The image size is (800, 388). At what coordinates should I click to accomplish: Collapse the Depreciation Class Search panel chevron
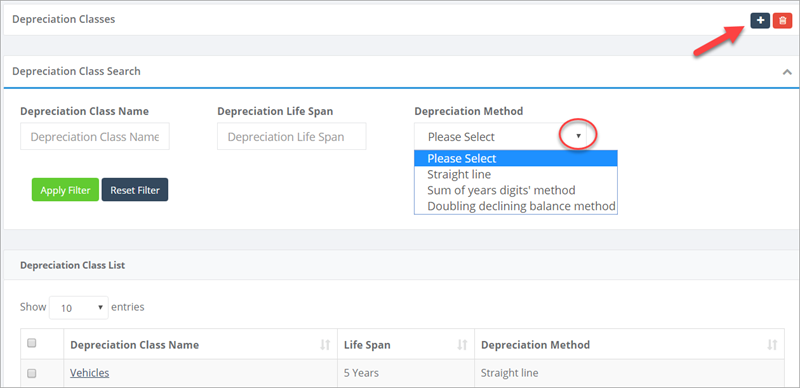click(x=787, y=72)
